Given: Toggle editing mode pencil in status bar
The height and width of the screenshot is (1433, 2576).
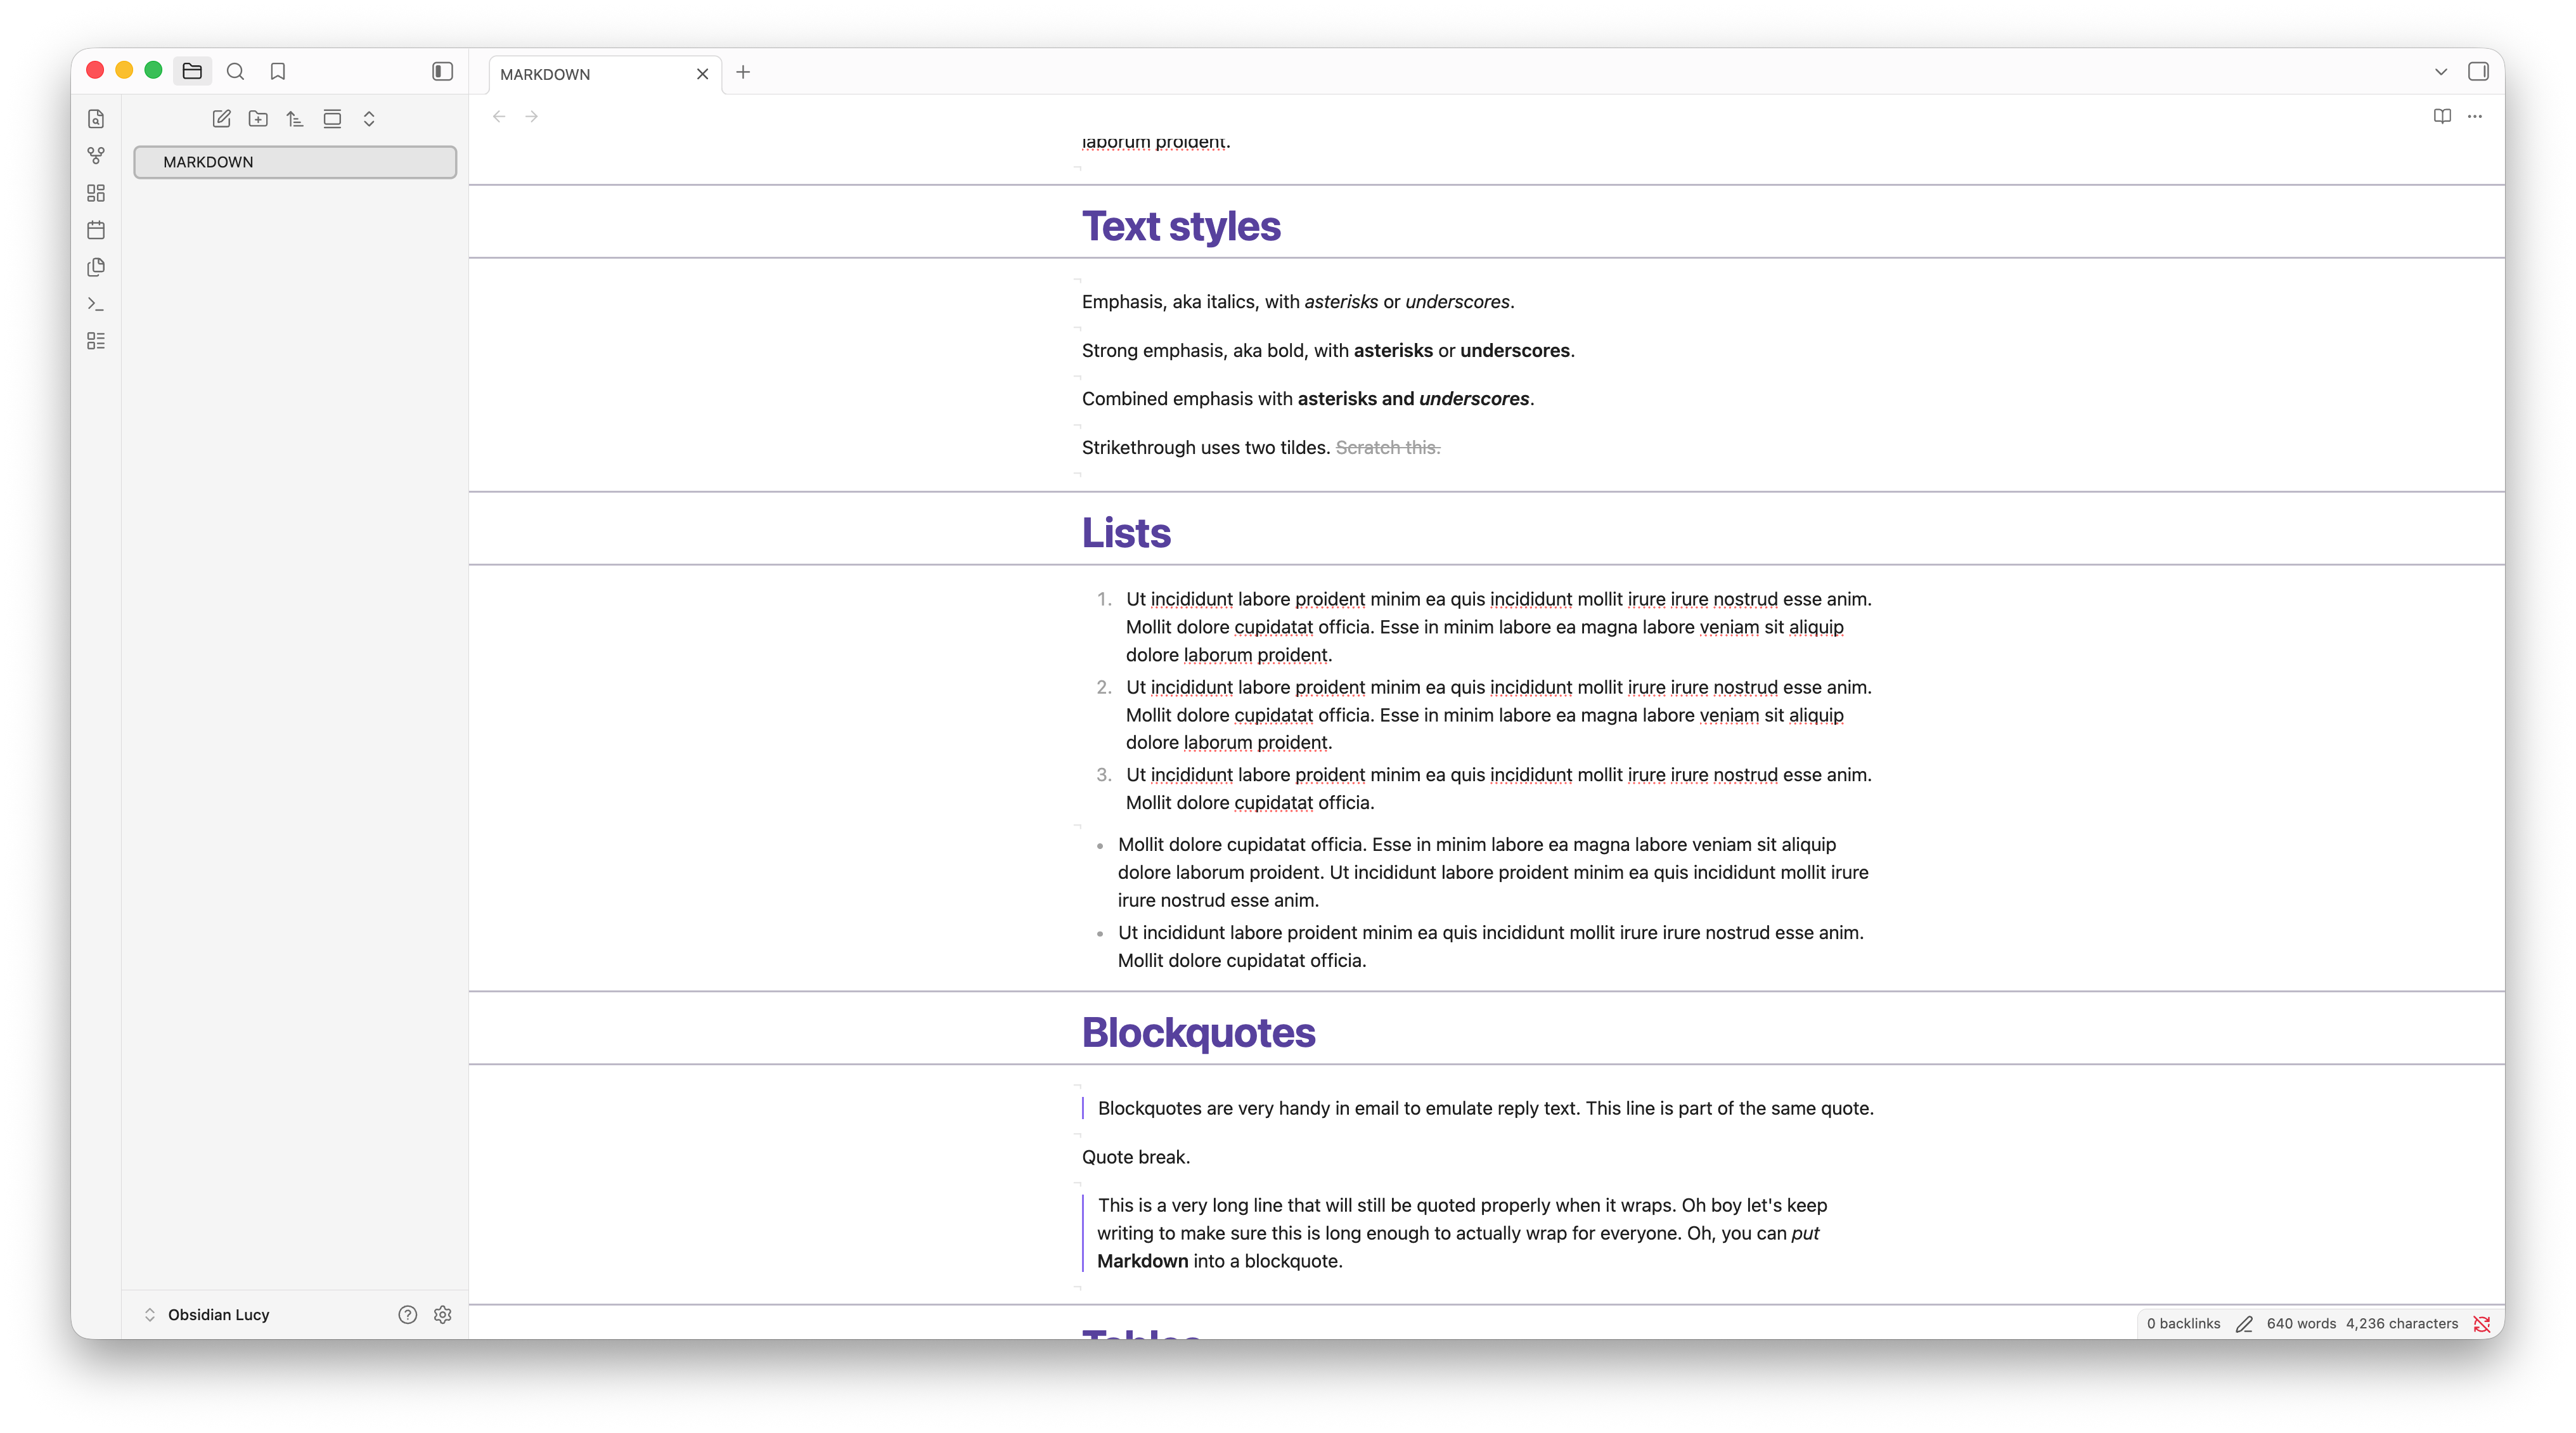Looking at the screenshot, I should pos(2244,1323).
